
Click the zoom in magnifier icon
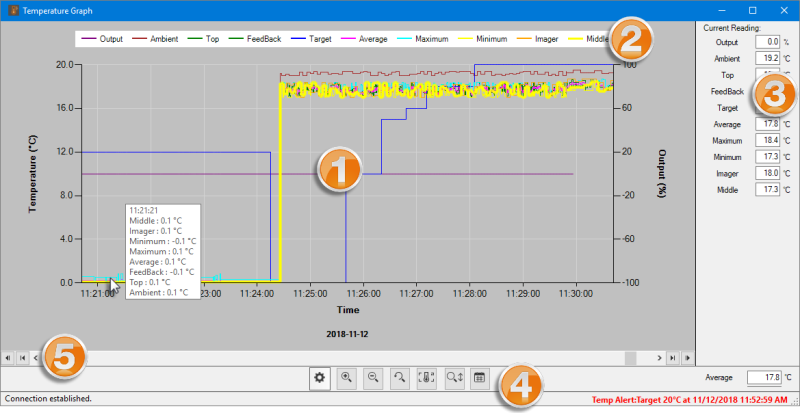coord(347,378)
